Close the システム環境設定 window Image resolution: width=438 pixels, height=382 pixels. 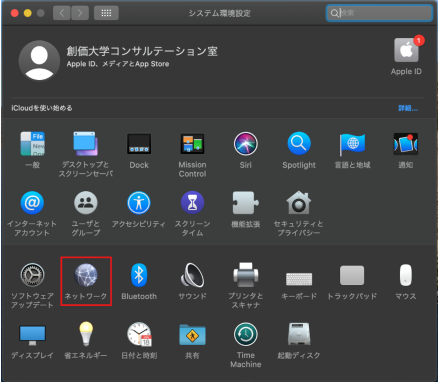[x=15, y=13]
